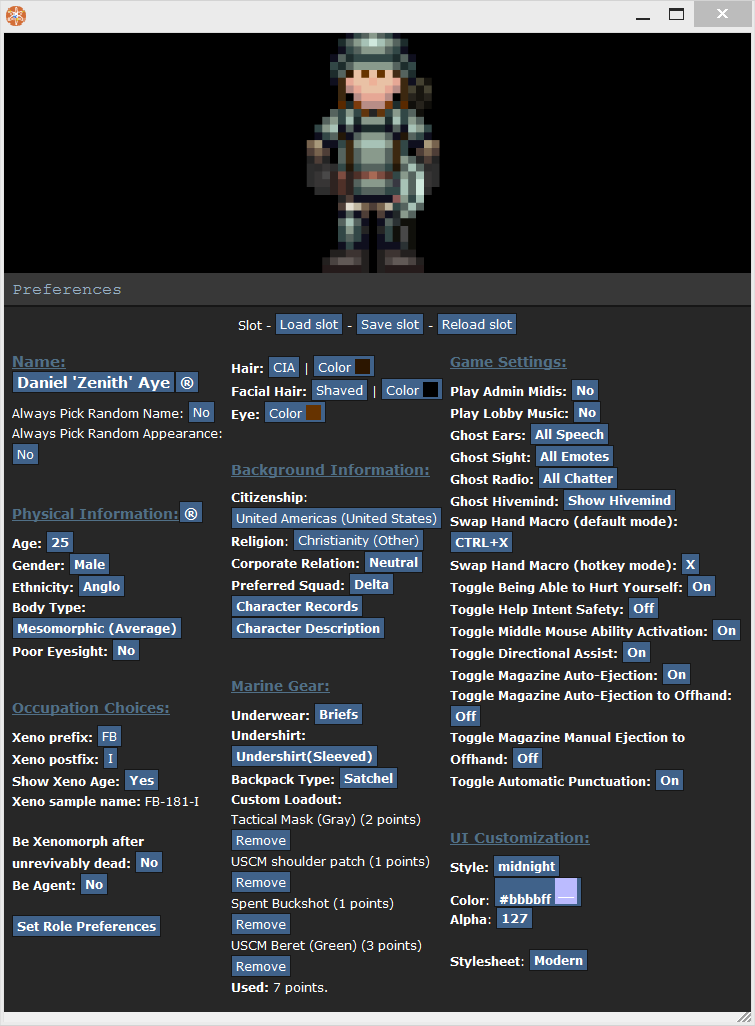Image resolution: width=755 pixels, height=1026 pixels.
Task: Toggle Magazine Auto-Ejection to Offhand Off
Action: (466, 716)
